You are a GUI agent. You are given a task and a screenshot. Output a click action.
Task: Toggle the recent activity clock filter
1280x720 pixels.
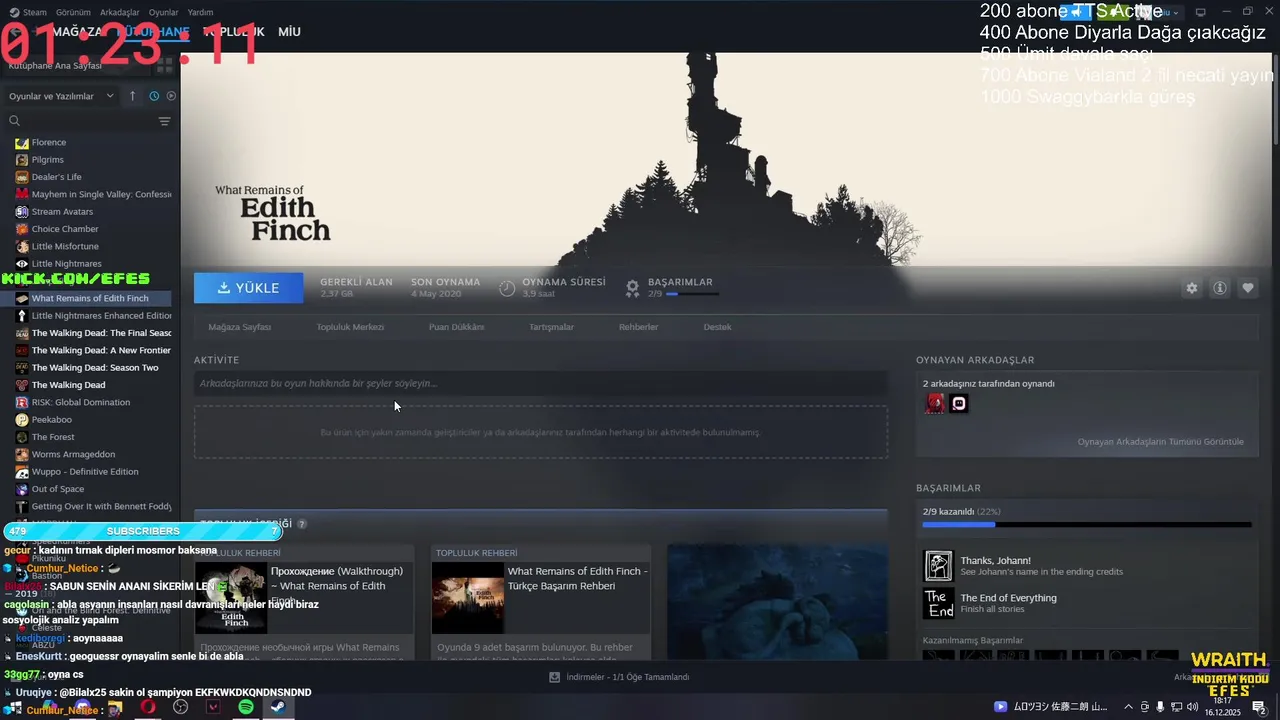[154, 96]
